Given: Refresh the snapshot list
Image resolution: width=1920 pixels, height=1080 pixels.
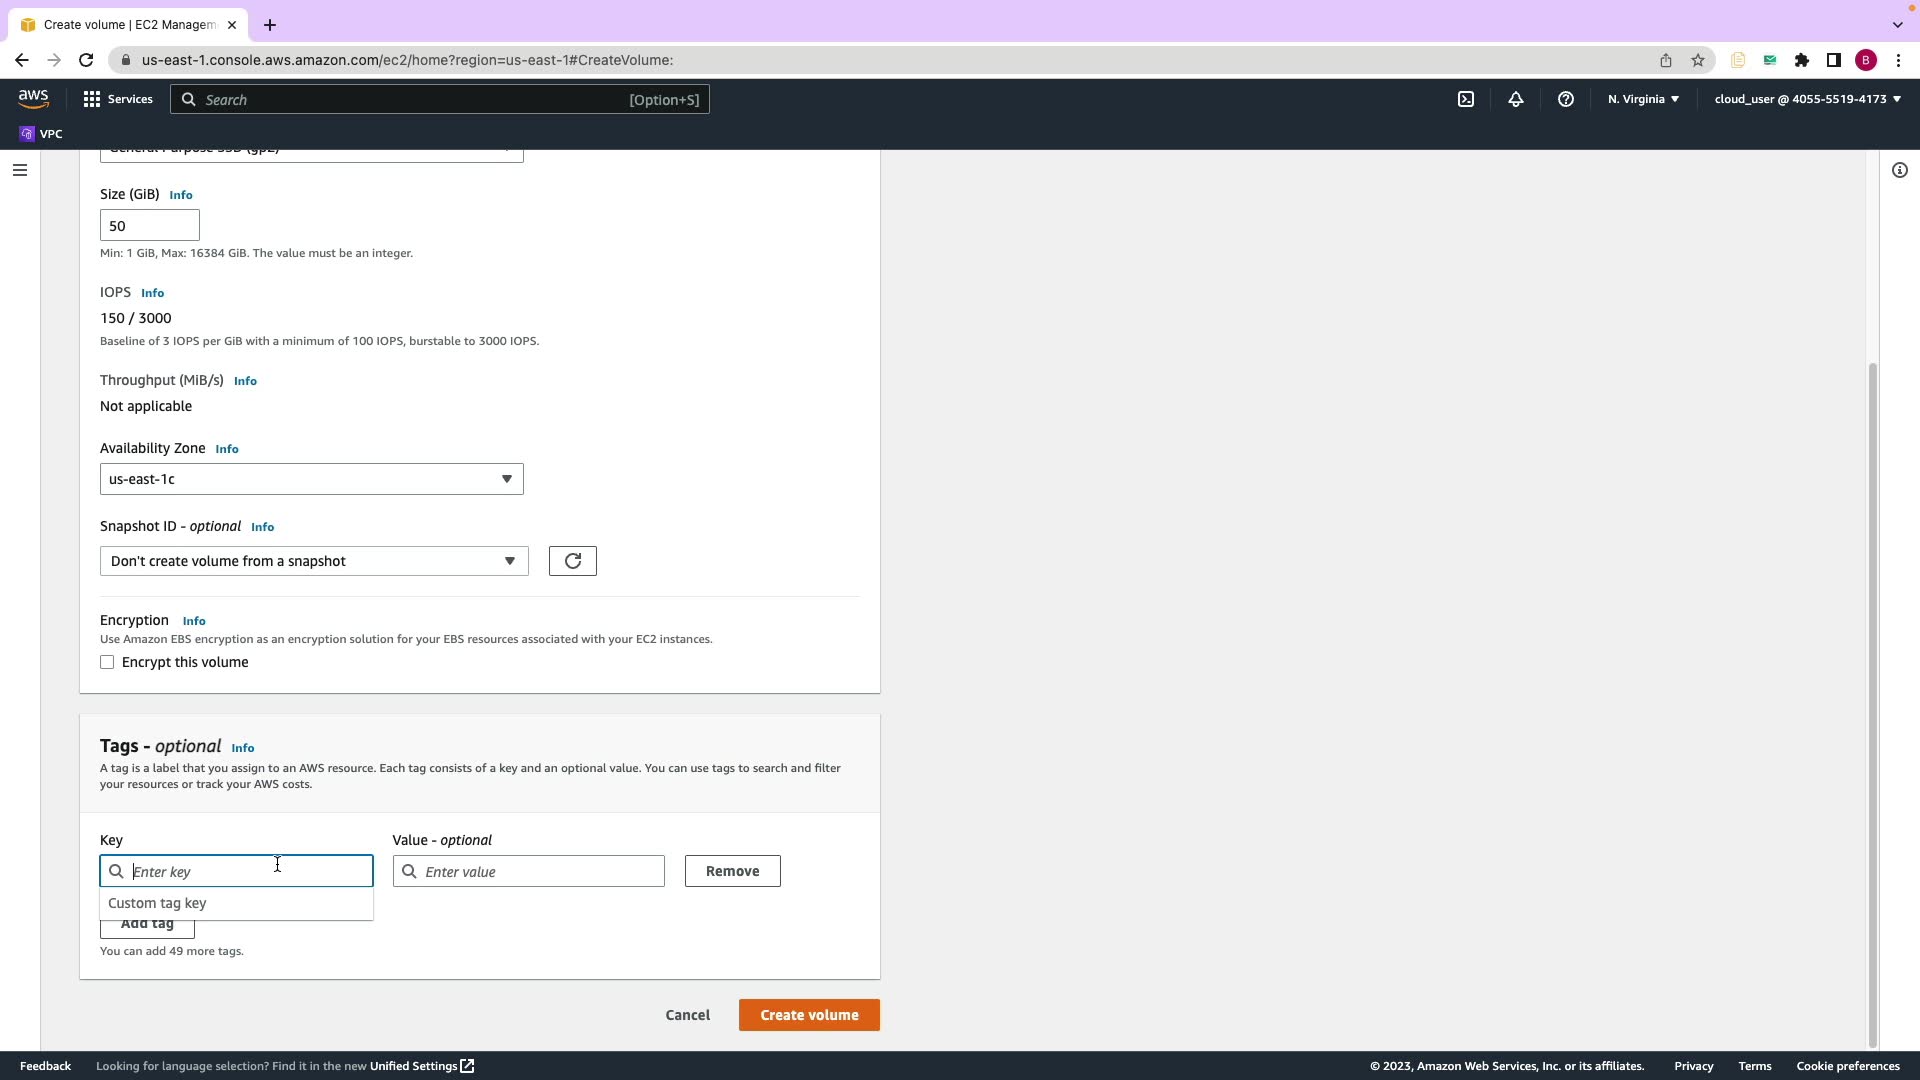Looking at the screenshot, I should coord(572,561).
